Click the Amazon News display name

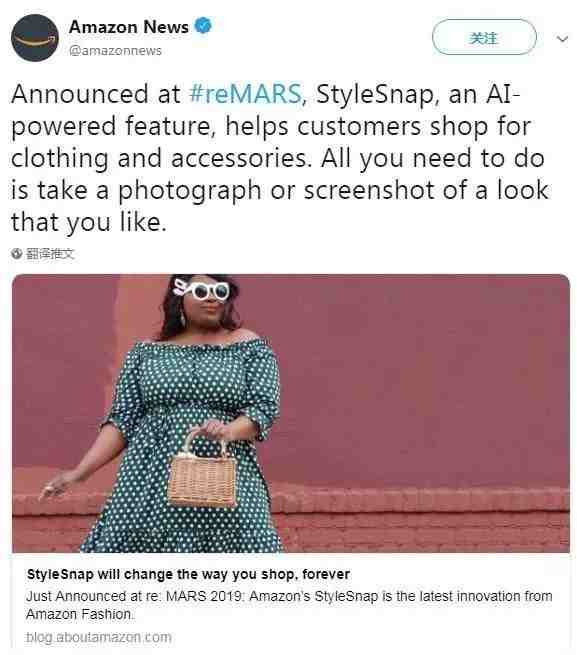129,27
